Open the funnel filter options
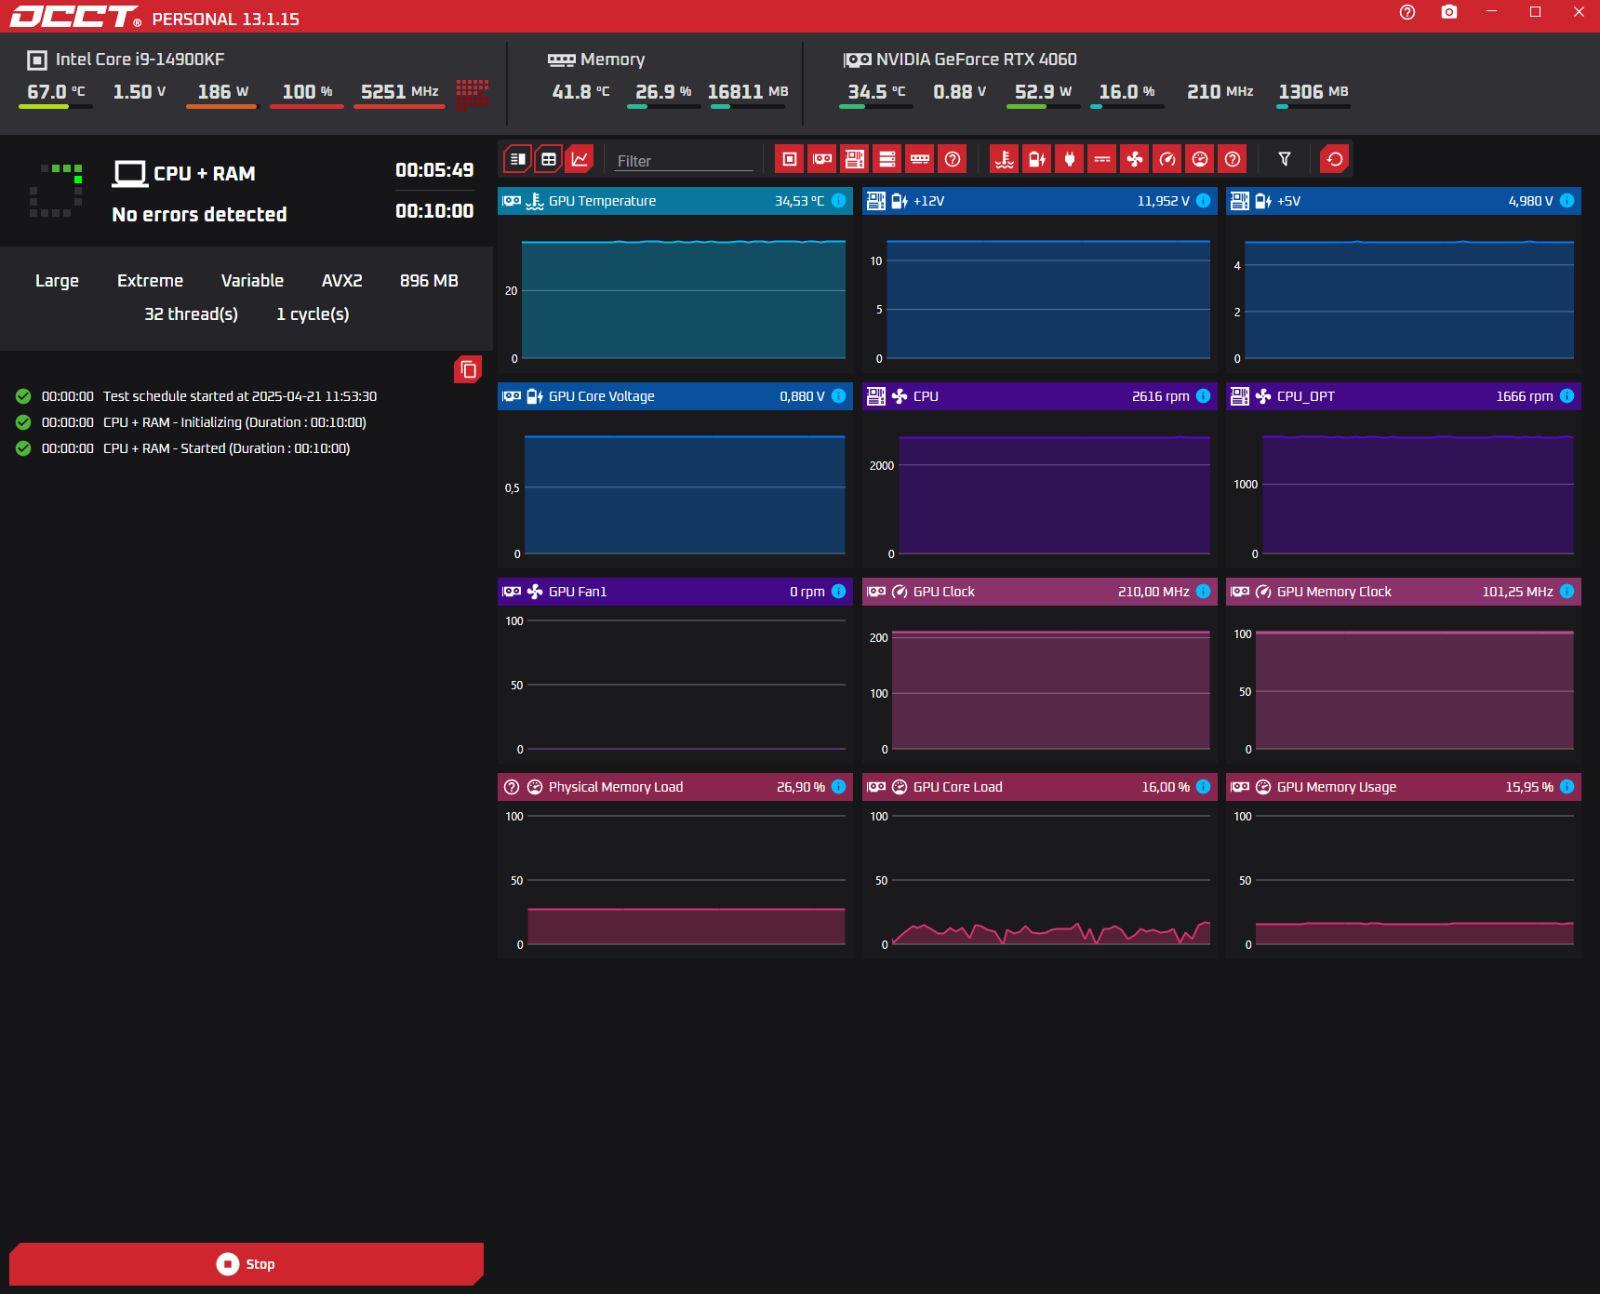This screenshot has height=1294, width=1600. 1285,159
